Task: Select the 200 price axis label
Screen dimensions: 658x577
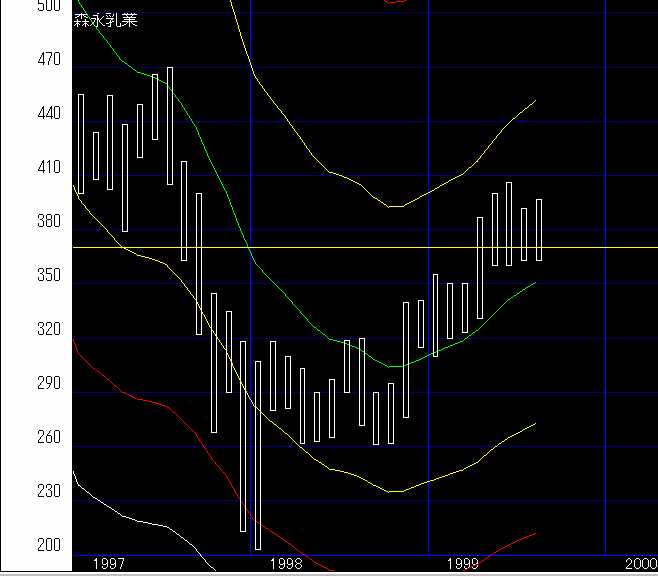Action: click(x=48, y=546)
